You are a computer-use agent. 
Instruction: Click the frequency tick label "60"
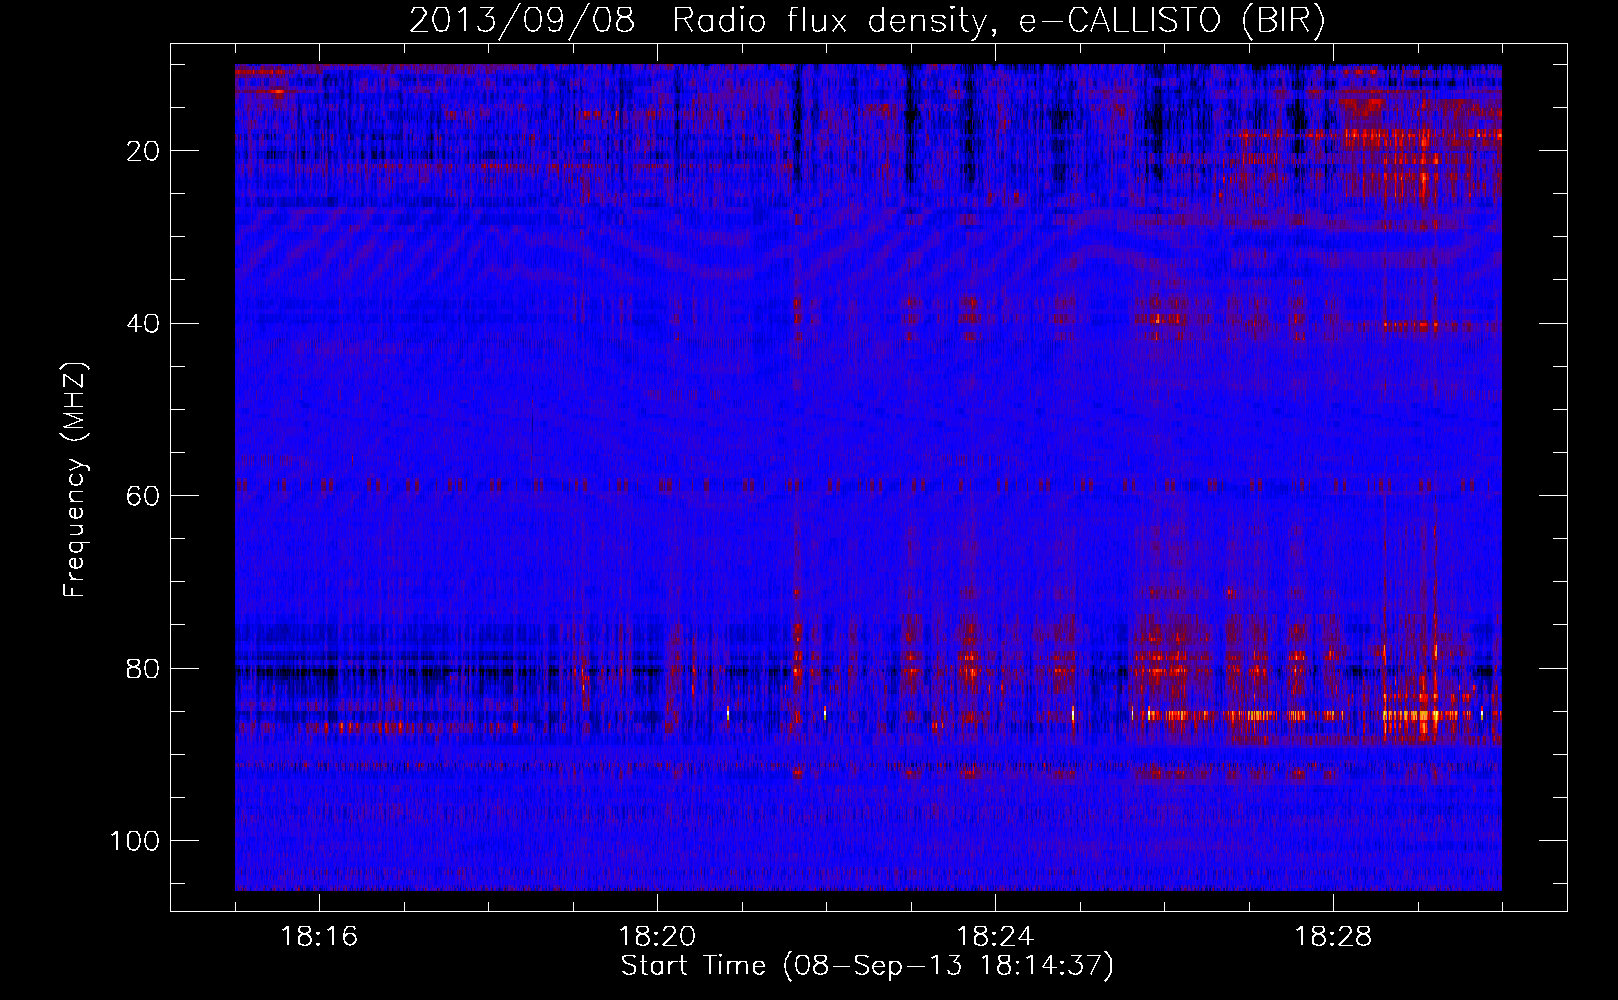pos(144,496)
